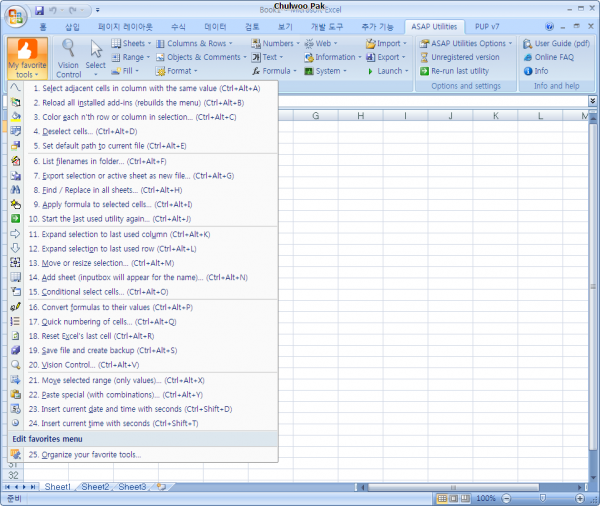Click the Undo icon in quick access toolbar
The image size is (600, 506).
[53, 10]
